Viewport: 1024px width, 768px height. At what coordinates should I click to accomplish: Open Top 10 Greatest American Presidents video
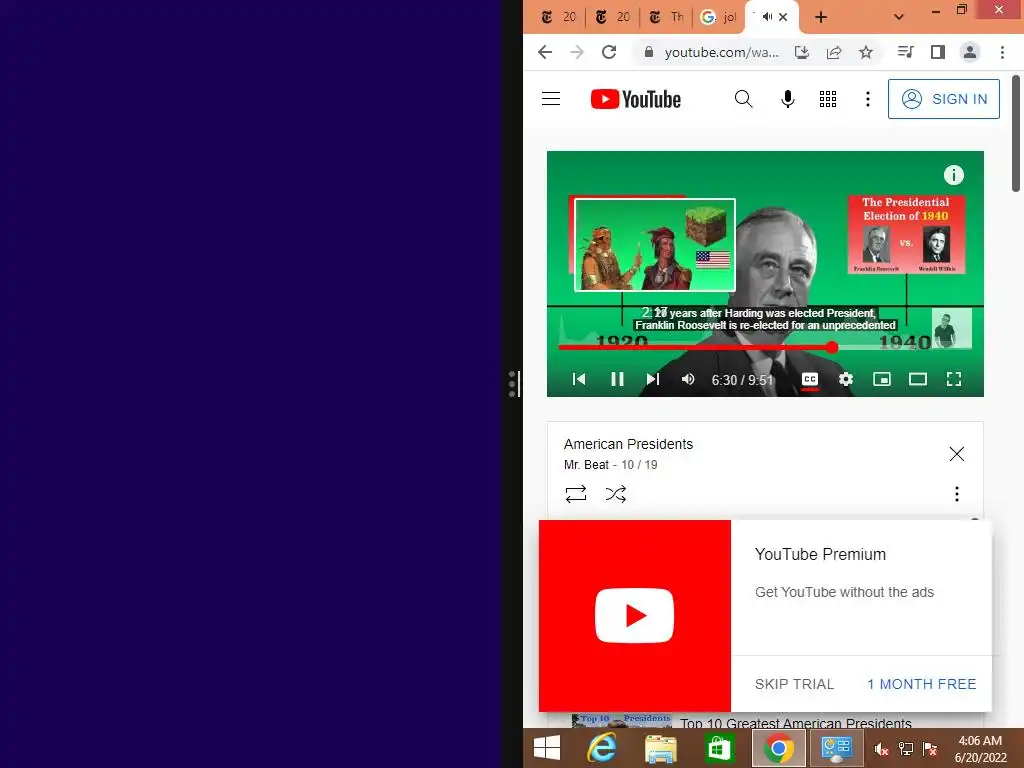[795, 723]
